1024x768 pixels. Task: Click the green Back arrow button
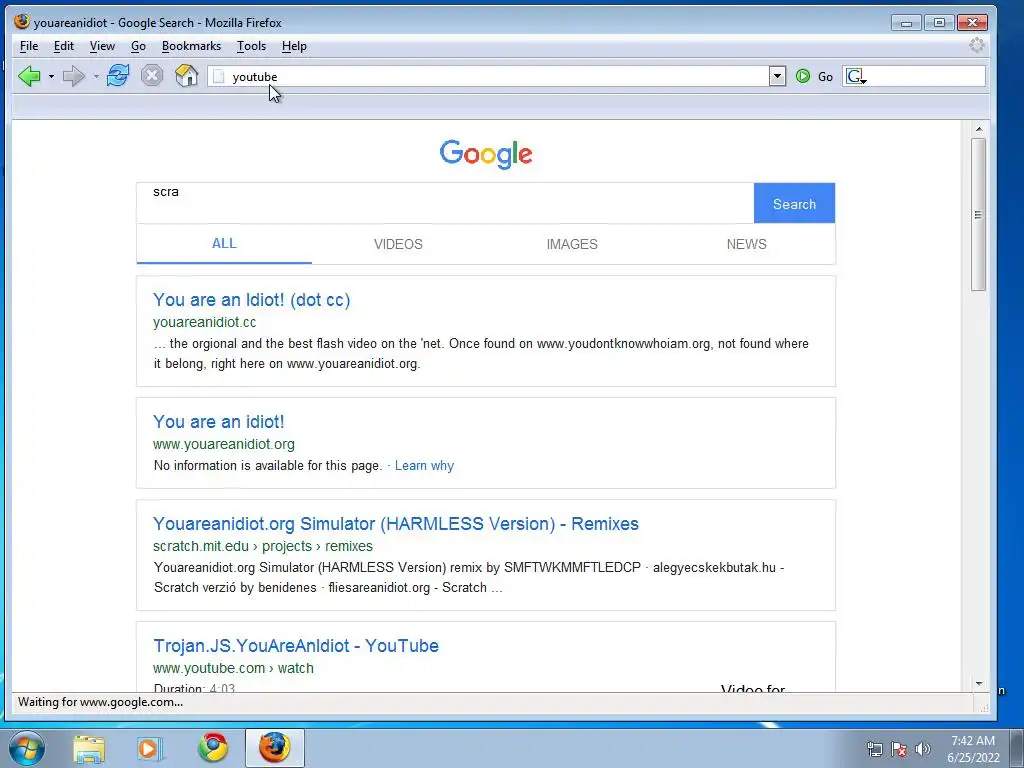coord(29,76)
